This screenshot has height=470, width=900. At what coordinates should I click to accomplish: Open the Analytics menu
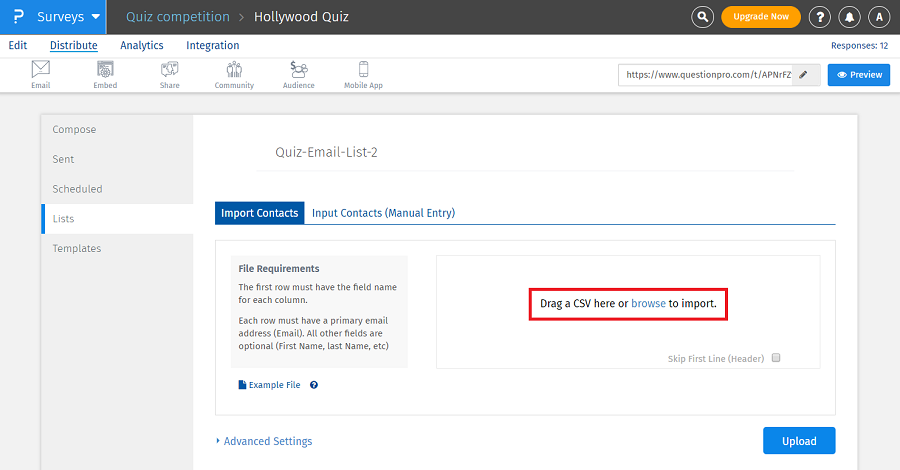click(x=142, y=45)
